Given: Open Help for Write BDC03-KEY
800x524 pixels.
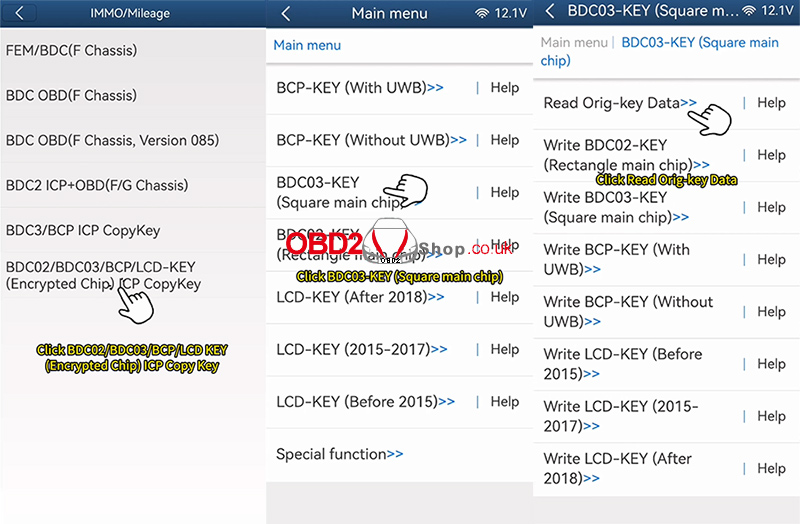Looking at the screenshot, I should [x=771, y=207].
